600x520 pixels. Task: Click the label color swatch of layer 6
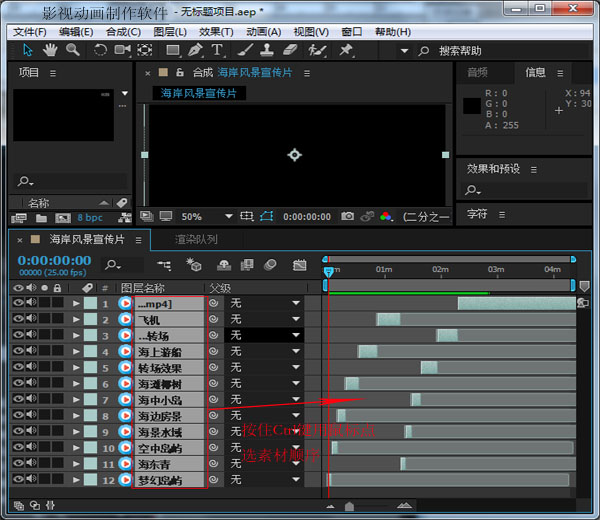(x=91, y=383)
